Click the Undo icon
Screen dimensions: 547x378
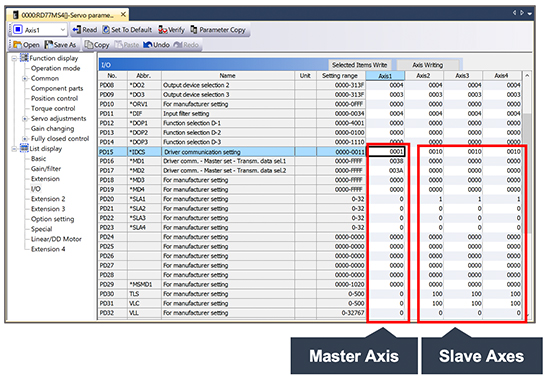coord(148,45)
